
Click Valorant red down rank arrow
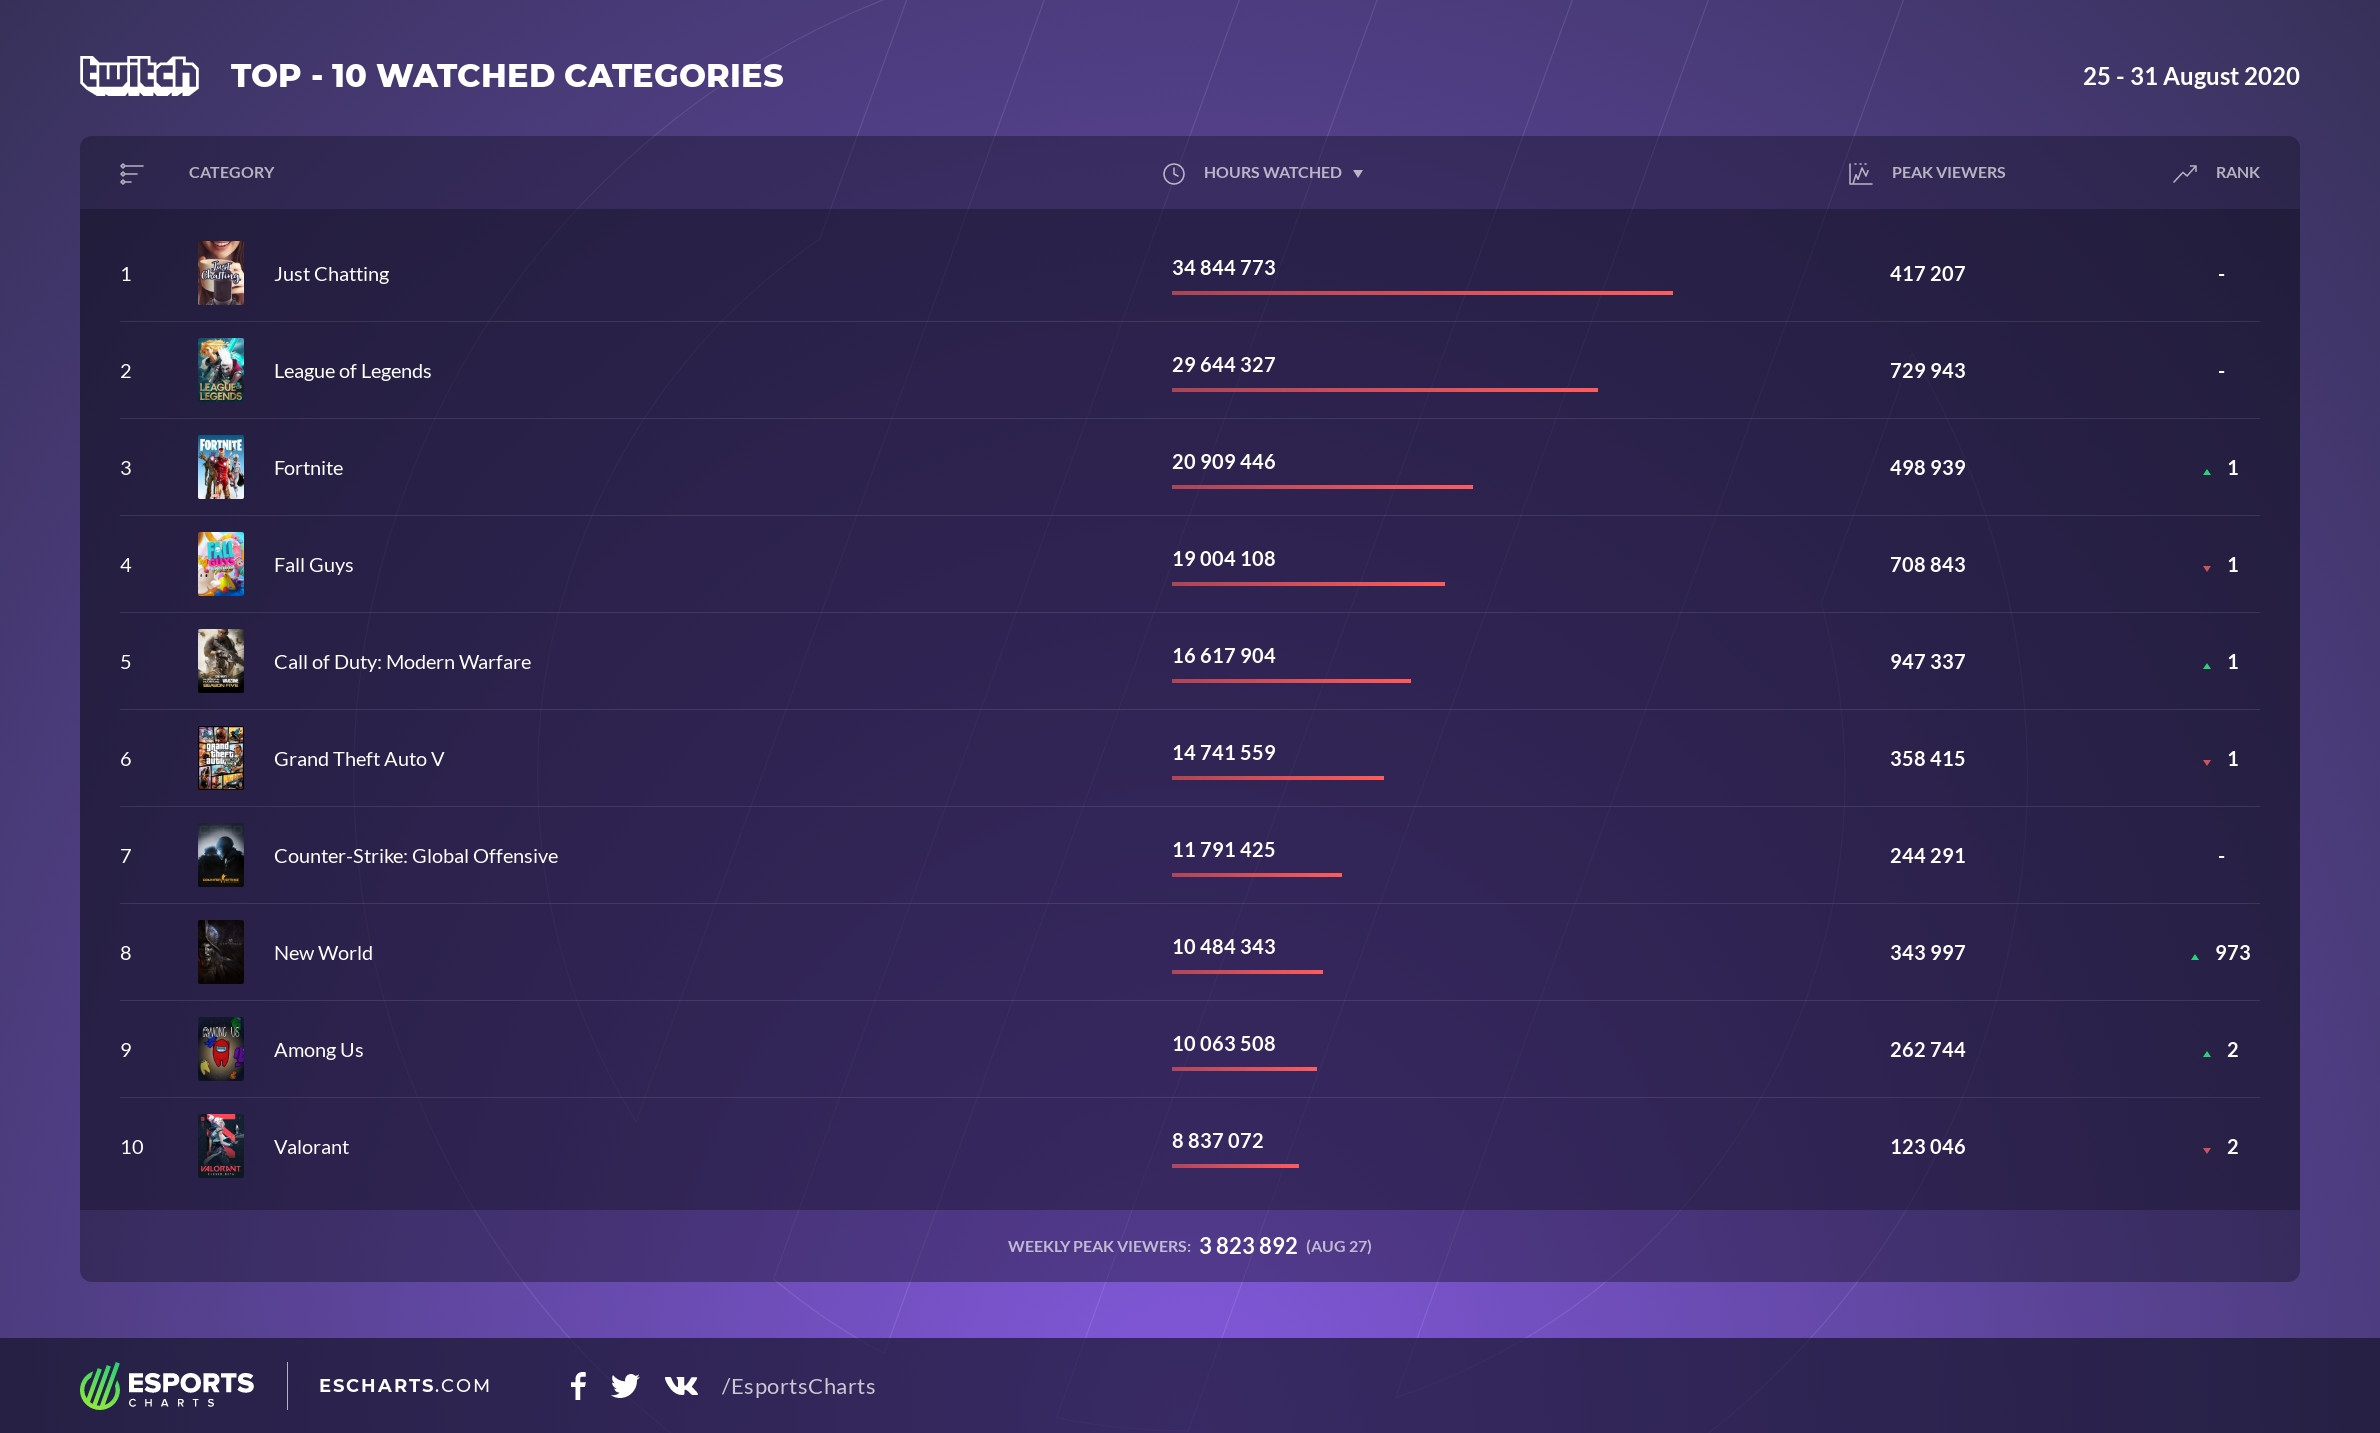(x=2207, y=1151)
